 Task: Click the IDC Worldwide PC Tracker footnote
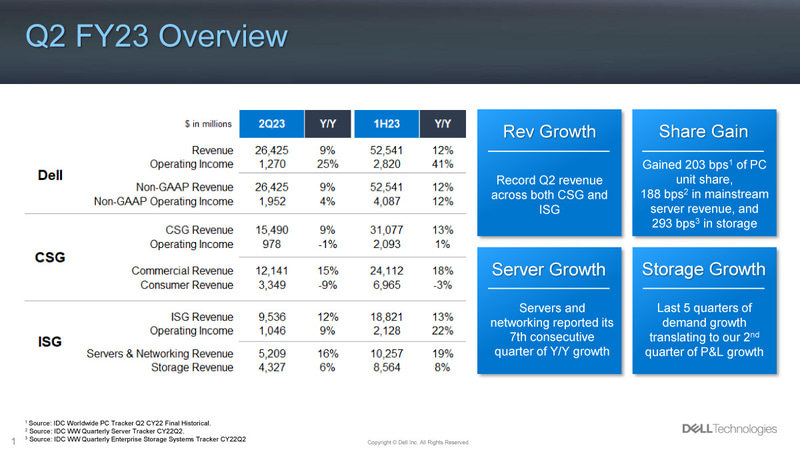[118, 423]
